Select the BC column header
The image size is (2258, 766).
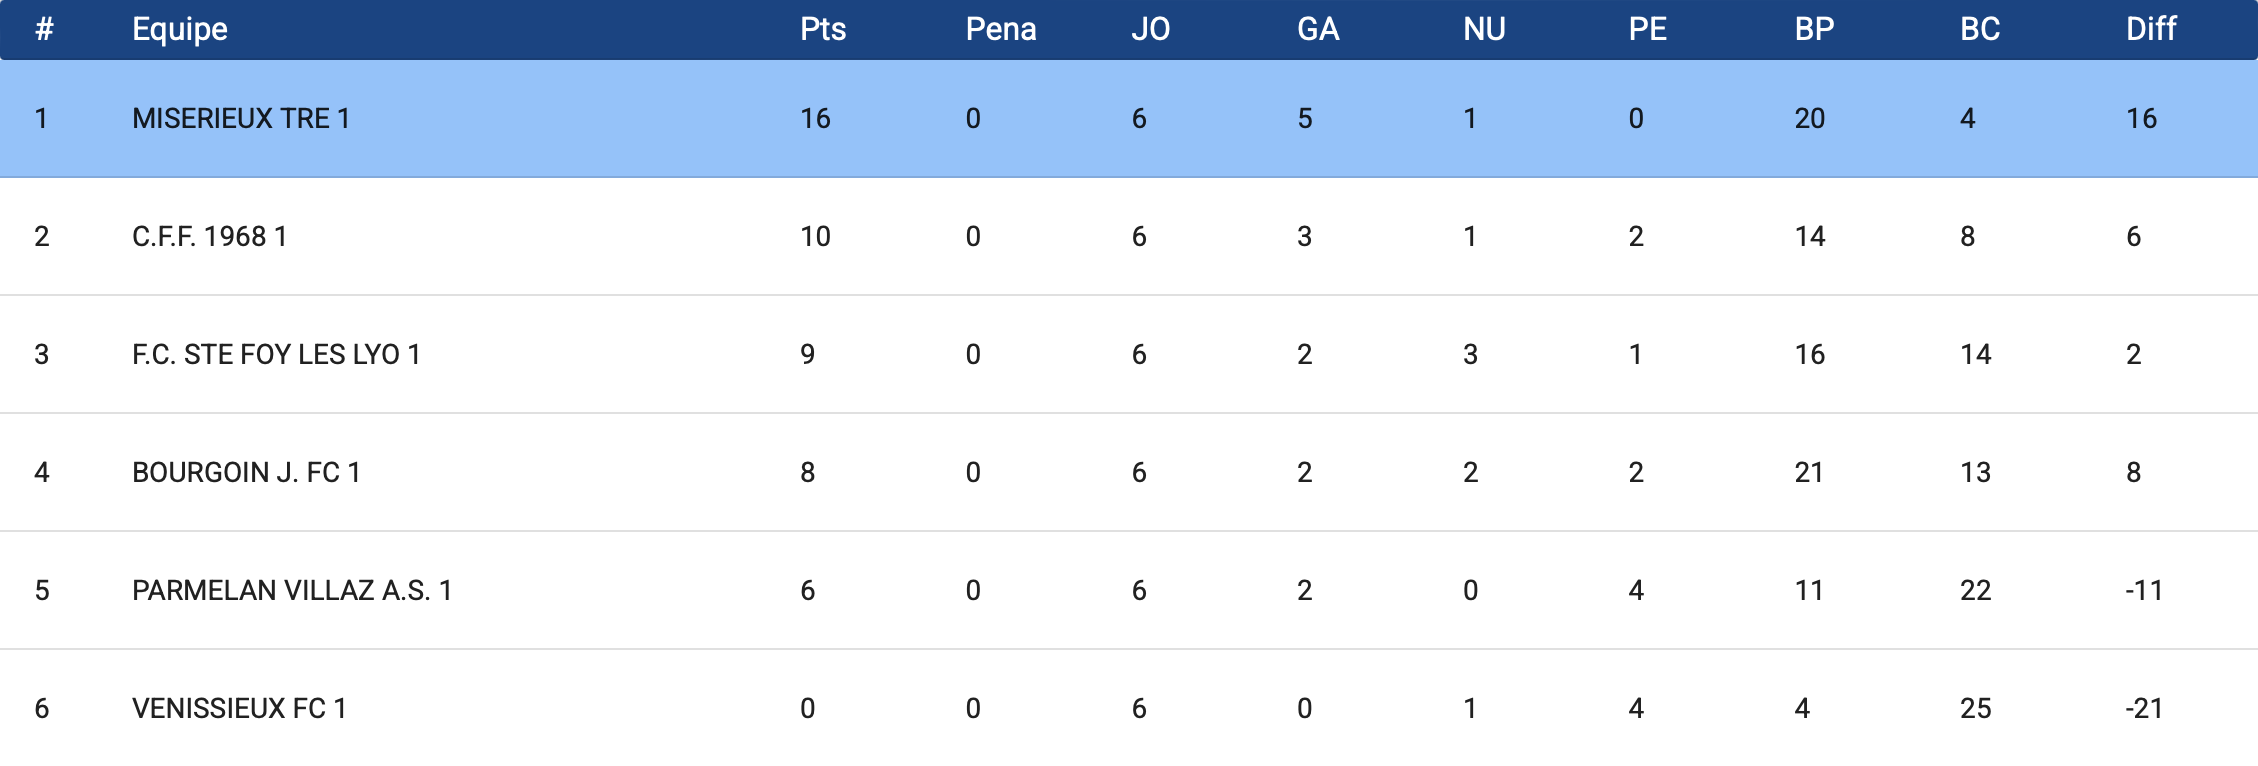pyautogui.click(x=1980, y=29)
